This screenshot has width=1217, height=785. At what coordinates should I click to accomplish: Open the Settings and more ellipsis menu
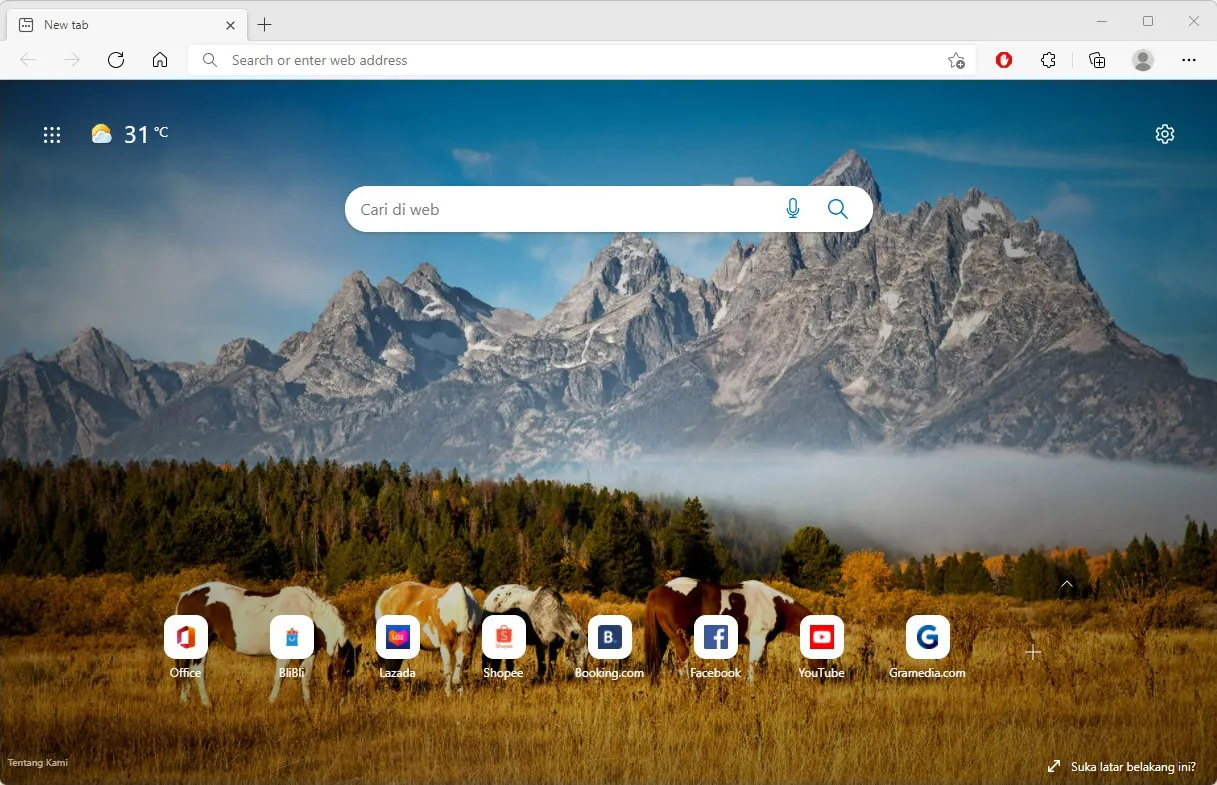click(x=1189, y=60)
